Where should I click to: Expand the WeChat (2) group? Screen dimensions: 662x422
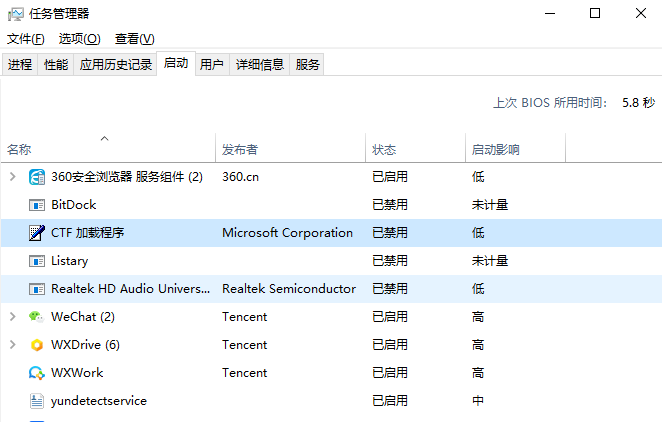click(13, 316)
